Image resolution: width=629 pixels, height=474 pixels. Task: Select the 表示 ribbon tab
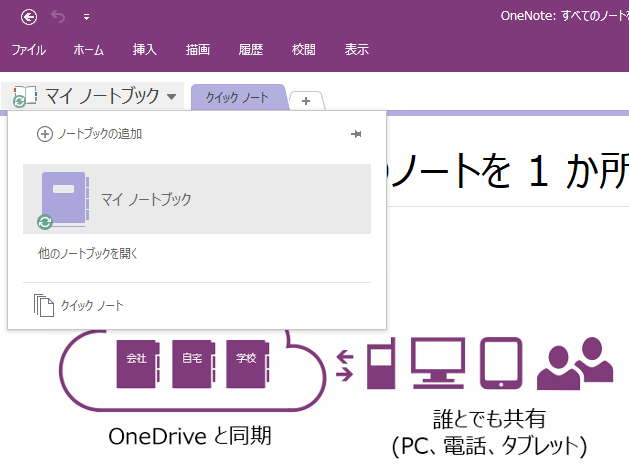357,50
